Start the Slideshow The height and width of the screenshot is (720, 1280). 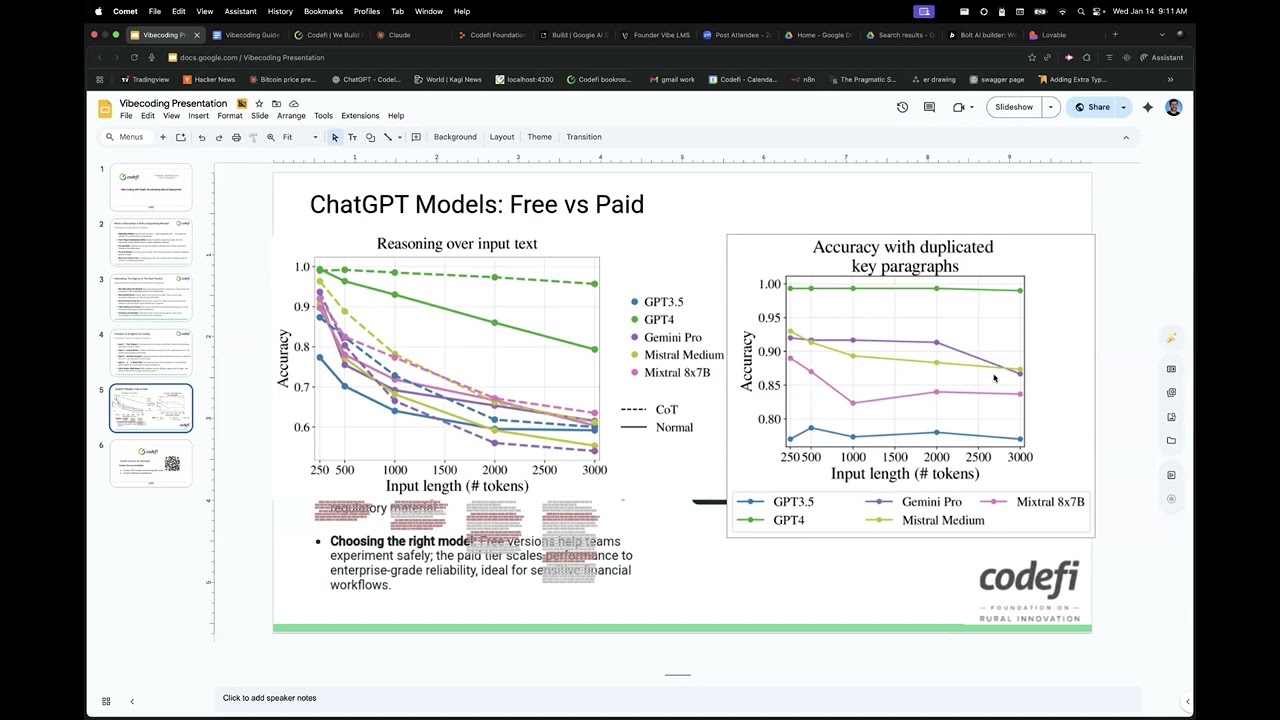(1014, 107)
